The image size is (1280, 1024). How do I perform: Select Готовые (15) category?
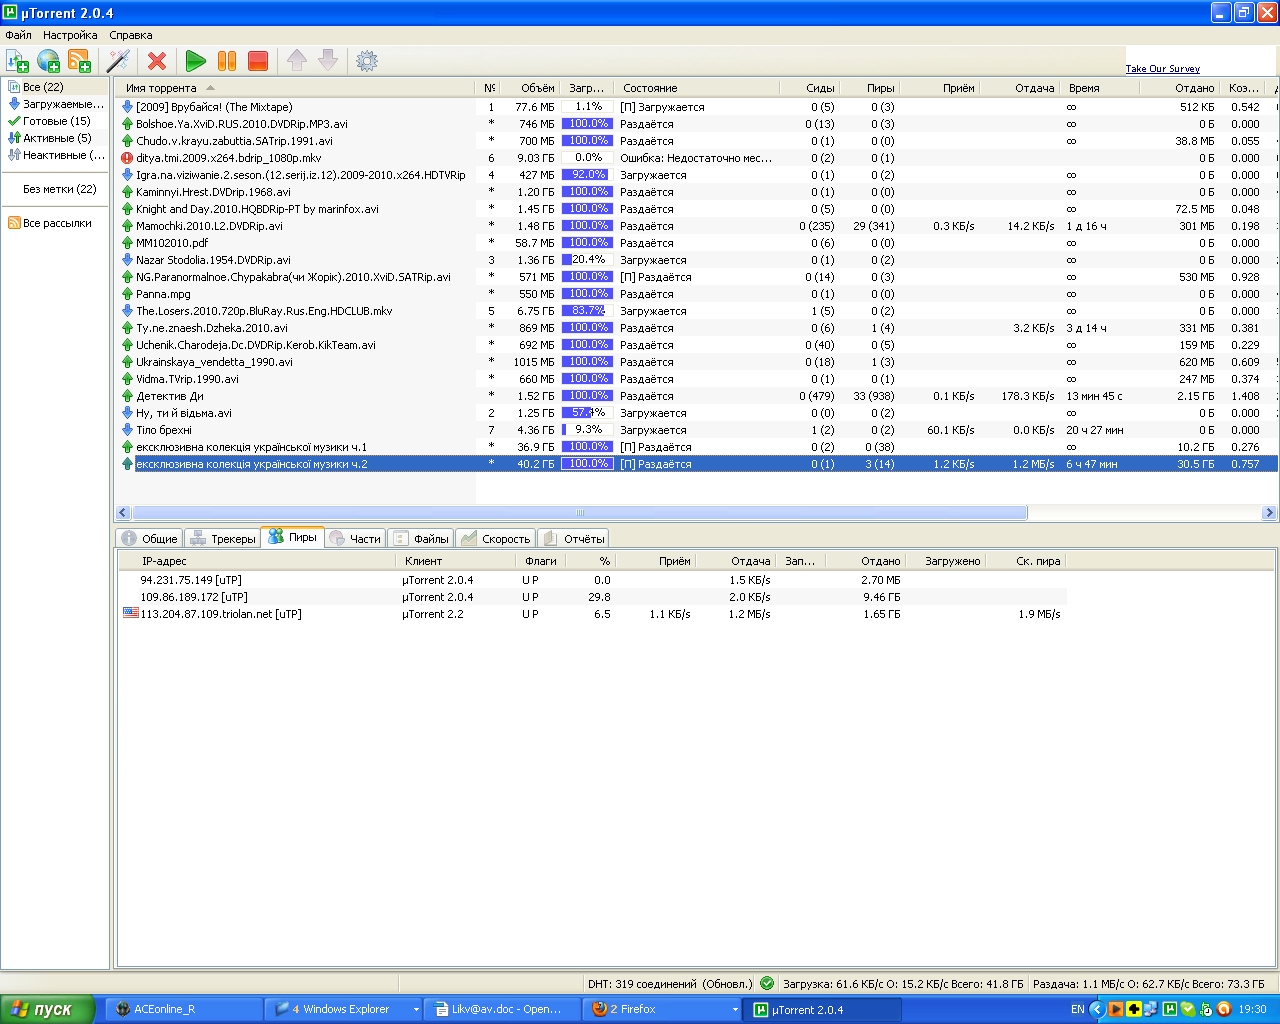click(56, 121)
